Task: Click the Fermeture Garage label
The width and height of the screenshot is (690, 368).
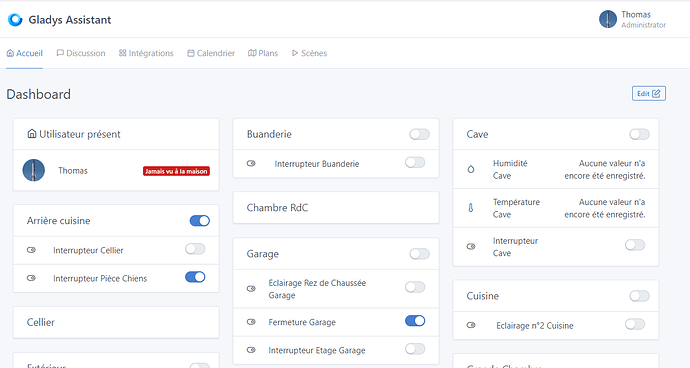Action: 302,322
